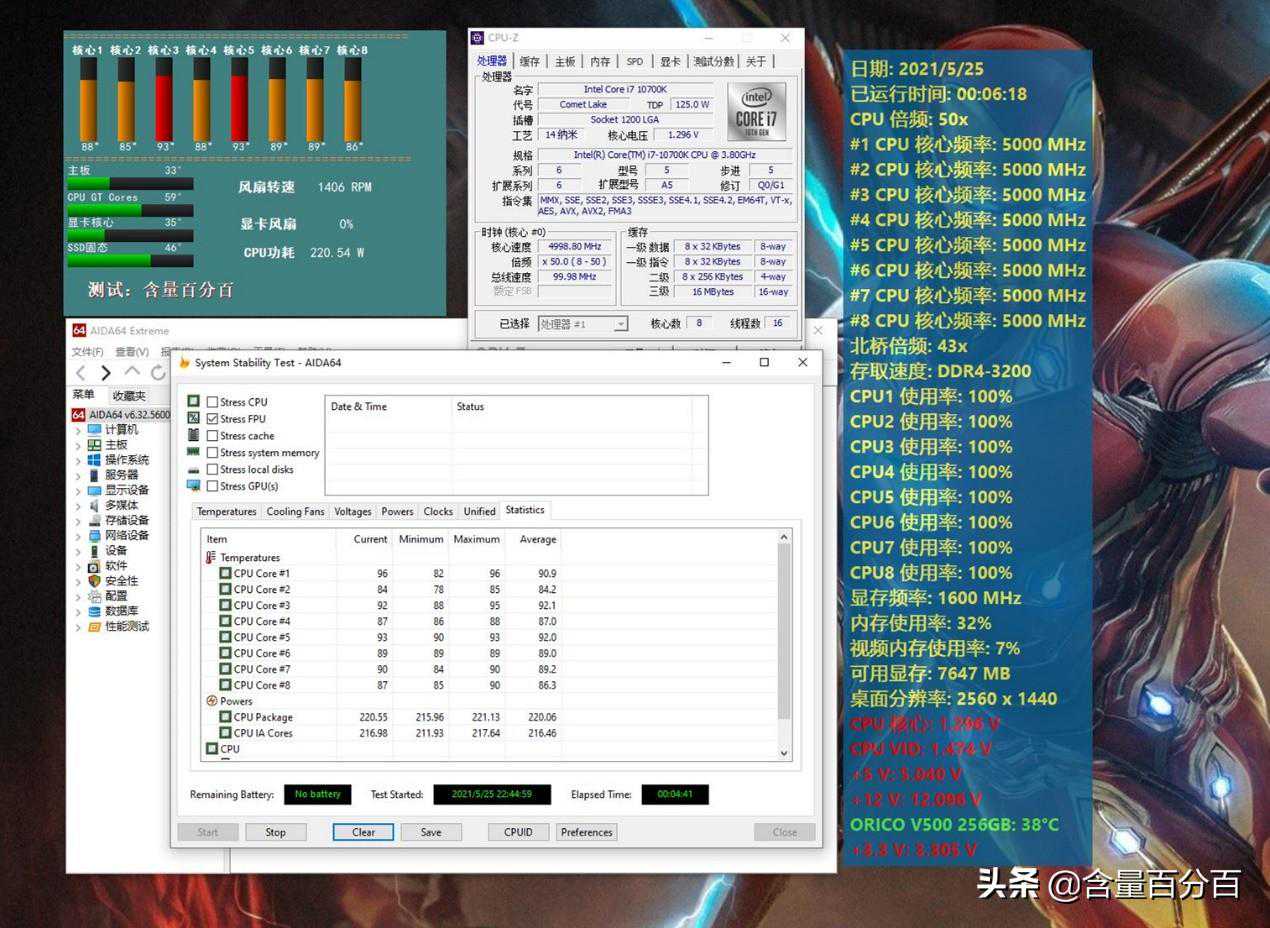
Task: Click the 主板 motherboard icon in tree
Action: coord(95,445)
